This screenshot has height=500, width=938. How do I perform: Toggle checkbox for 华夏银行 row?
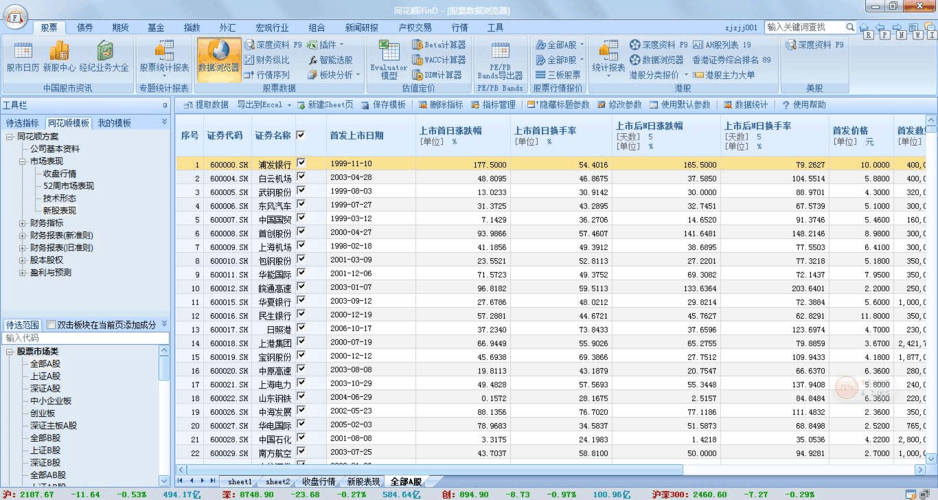point(301,300)
